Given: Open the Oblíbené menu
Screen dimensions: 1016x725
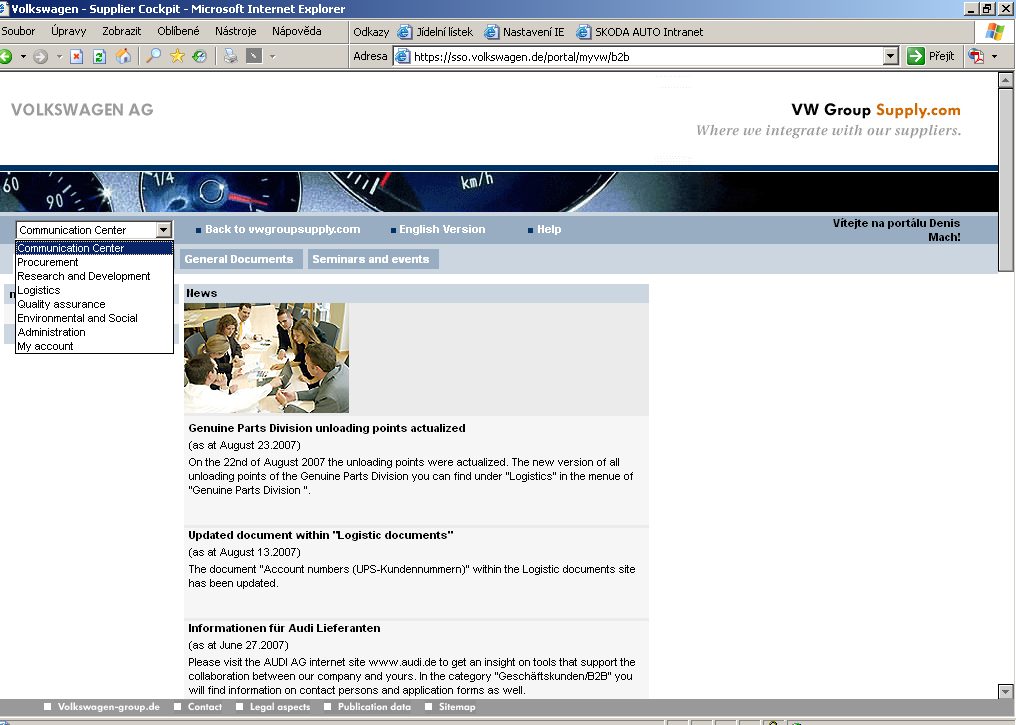Looking at the screenshot, I should (x=178, y=31).
